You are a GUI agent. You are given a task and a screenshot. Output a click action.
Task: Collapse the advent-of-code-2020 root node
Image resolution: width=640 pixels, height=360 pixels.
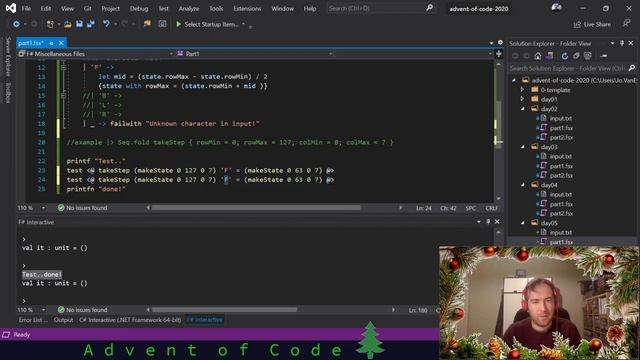[514, 80]
